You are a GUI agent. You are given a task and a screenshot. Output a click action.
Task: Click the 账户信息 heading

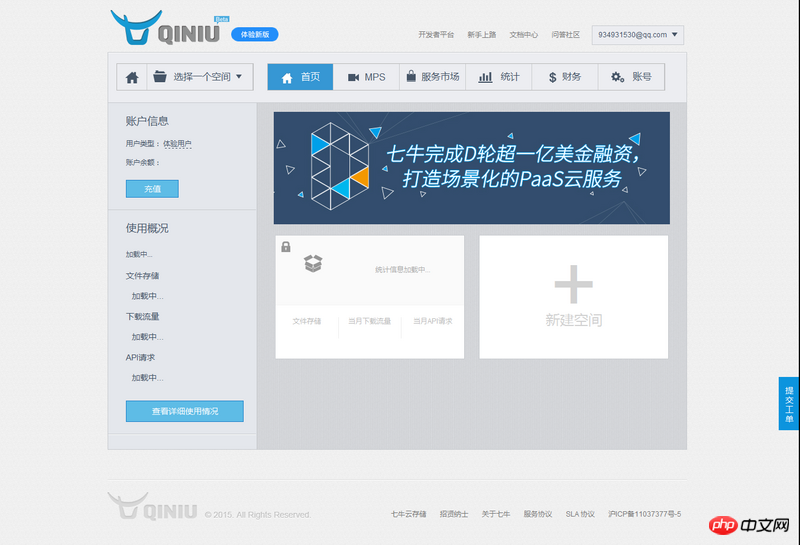tap(147, 121)
